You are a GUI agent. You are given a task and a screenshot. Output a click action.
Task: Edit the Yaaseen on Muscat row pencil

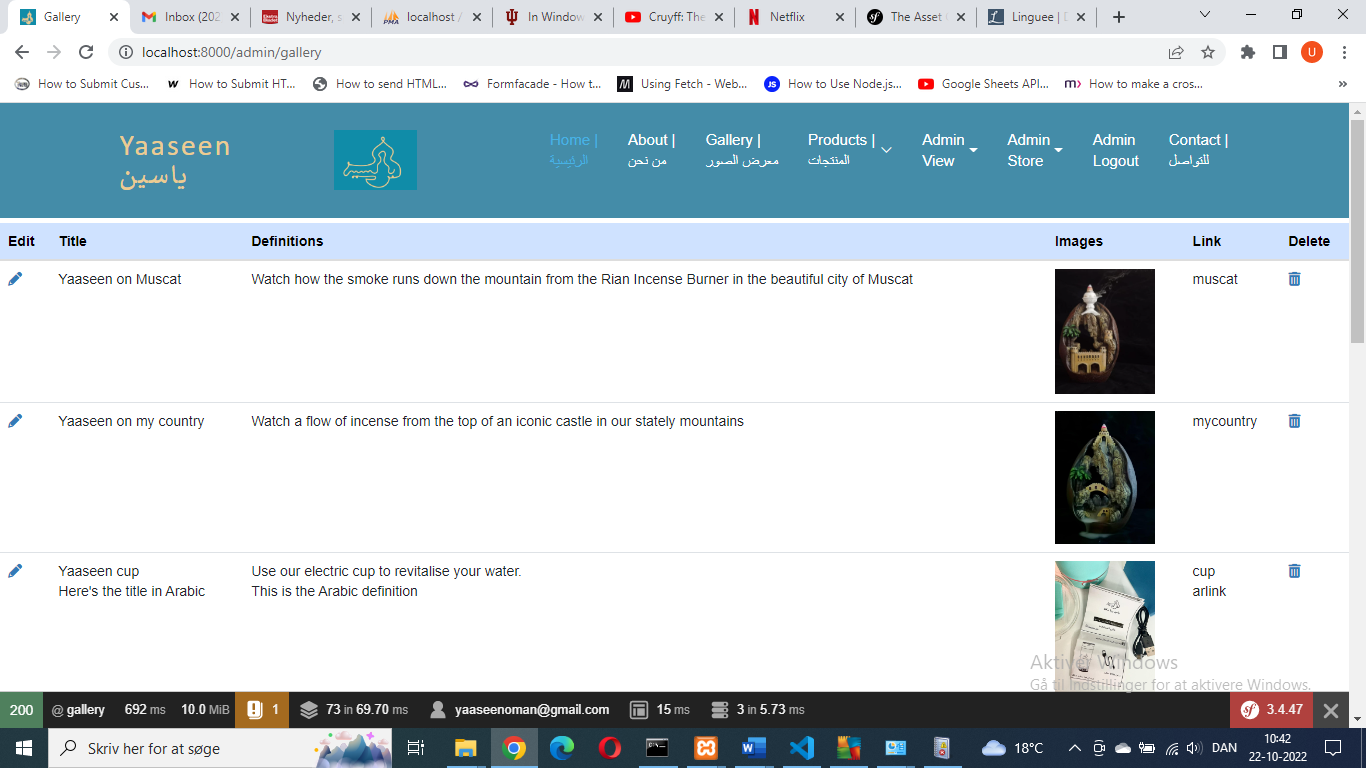point(15,279)
